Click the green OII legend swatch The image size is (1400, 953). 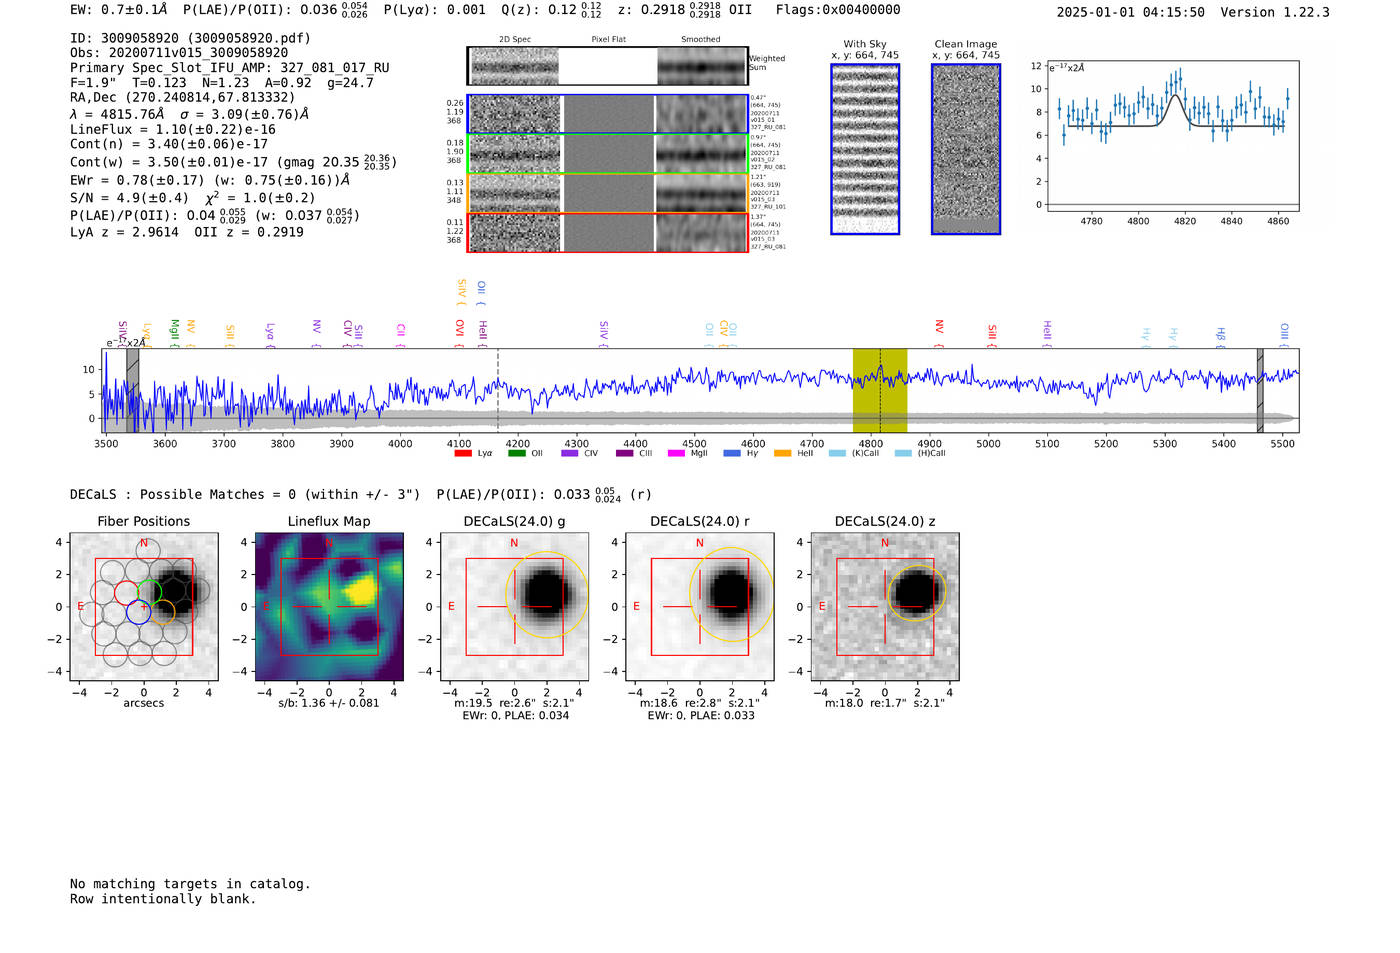(x=517, y=453)
